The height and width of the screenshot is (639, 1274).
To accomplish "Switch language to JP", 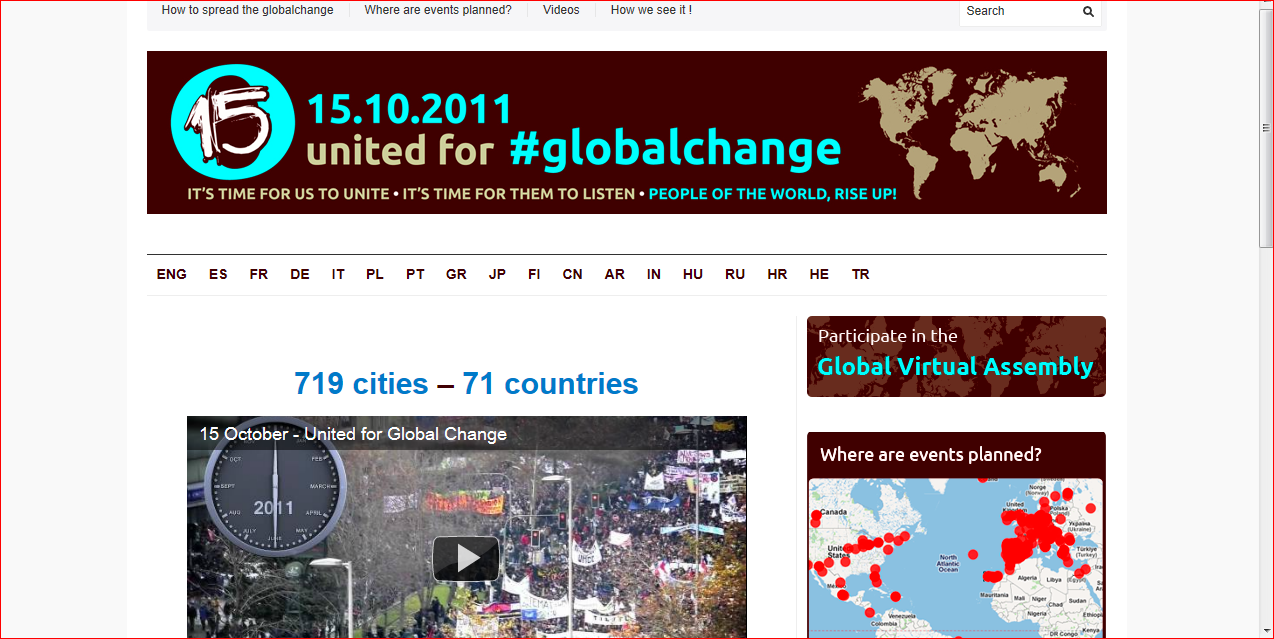I will (x=497, y=274).
